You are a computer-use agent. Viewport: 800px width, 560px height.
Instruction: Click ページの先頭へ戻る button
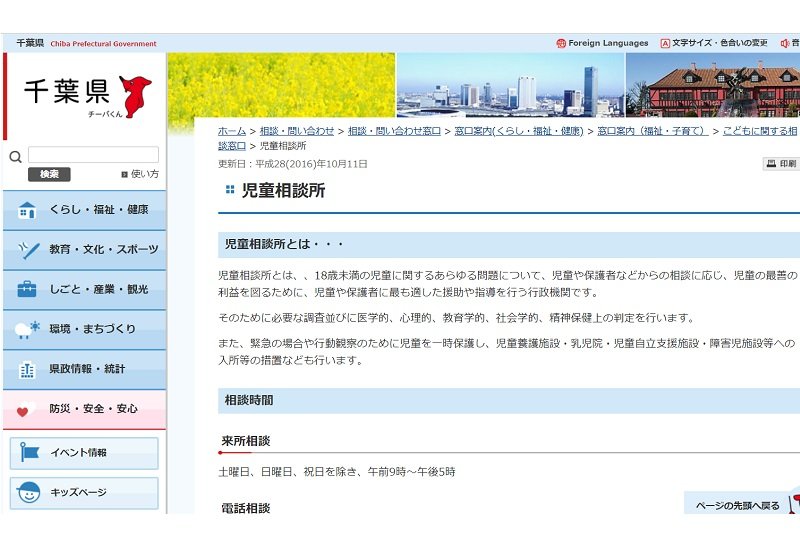(x=738, y=506)
